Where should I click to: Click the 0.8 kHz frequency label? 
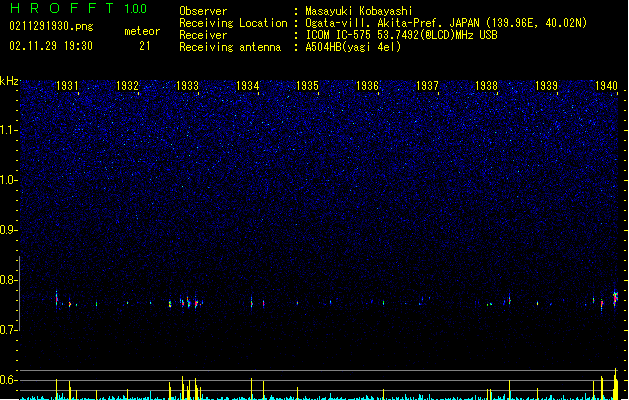[9, 280]
